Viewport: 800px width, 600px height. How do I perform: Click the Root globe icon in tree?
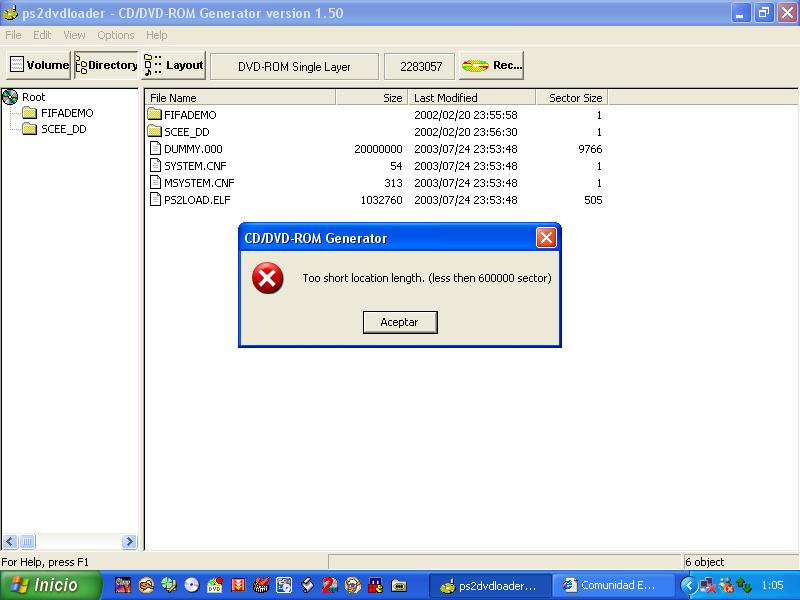(x=10, y=97)
